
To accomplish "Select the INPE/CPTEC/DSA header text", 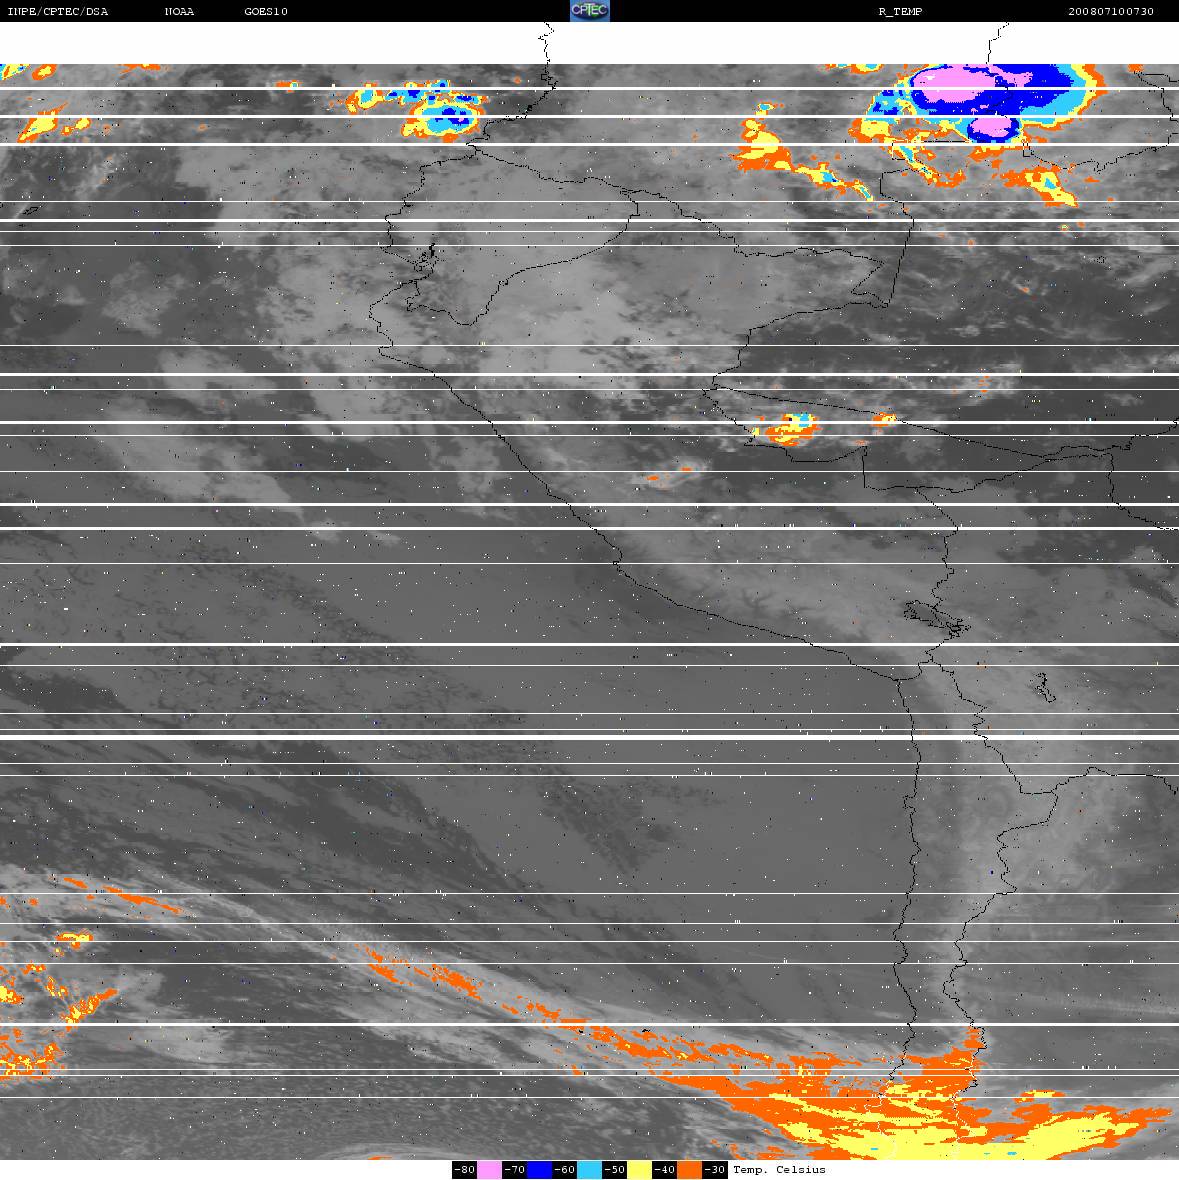I will pos(57,11).
